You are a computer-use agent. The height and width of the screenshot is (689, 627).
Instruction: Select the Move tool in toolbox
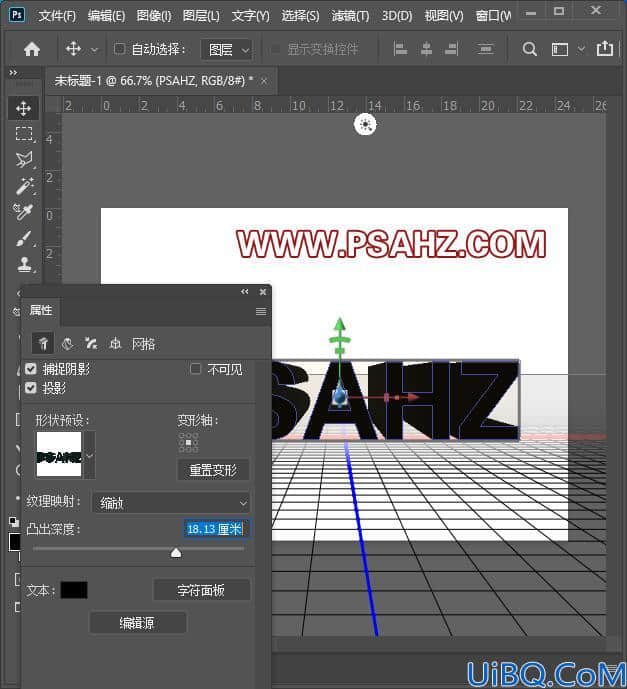[23, 108]
